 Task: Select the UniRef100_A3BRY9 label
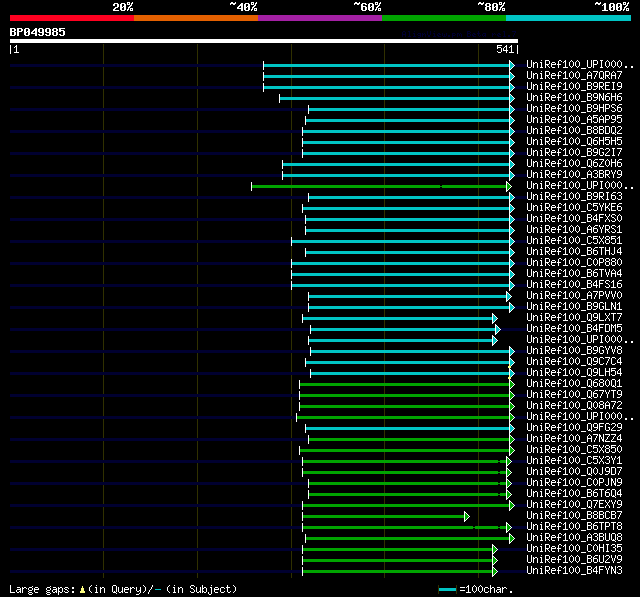(x=574, y=175)
